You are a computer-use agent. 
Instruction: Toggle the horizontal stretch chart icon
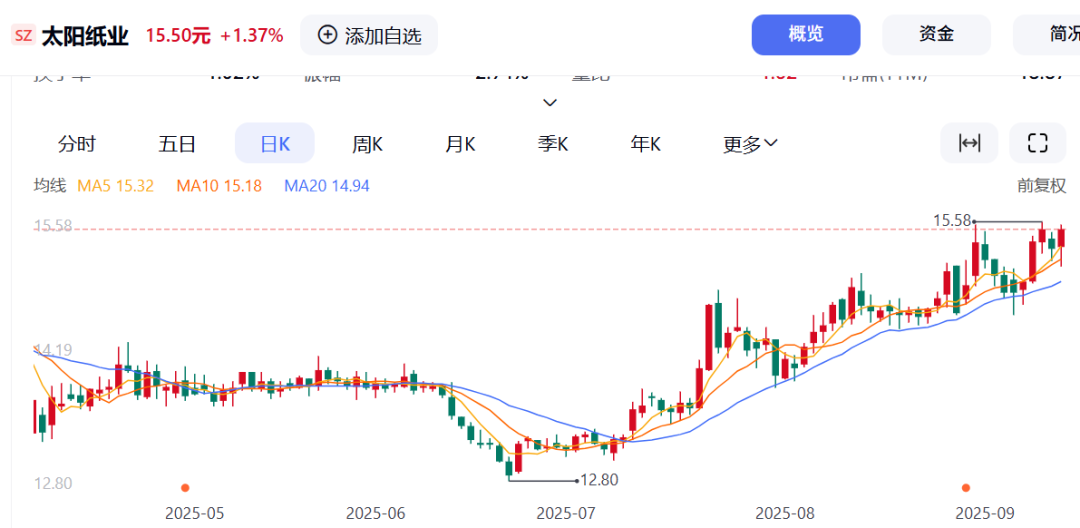click(969, 143)
